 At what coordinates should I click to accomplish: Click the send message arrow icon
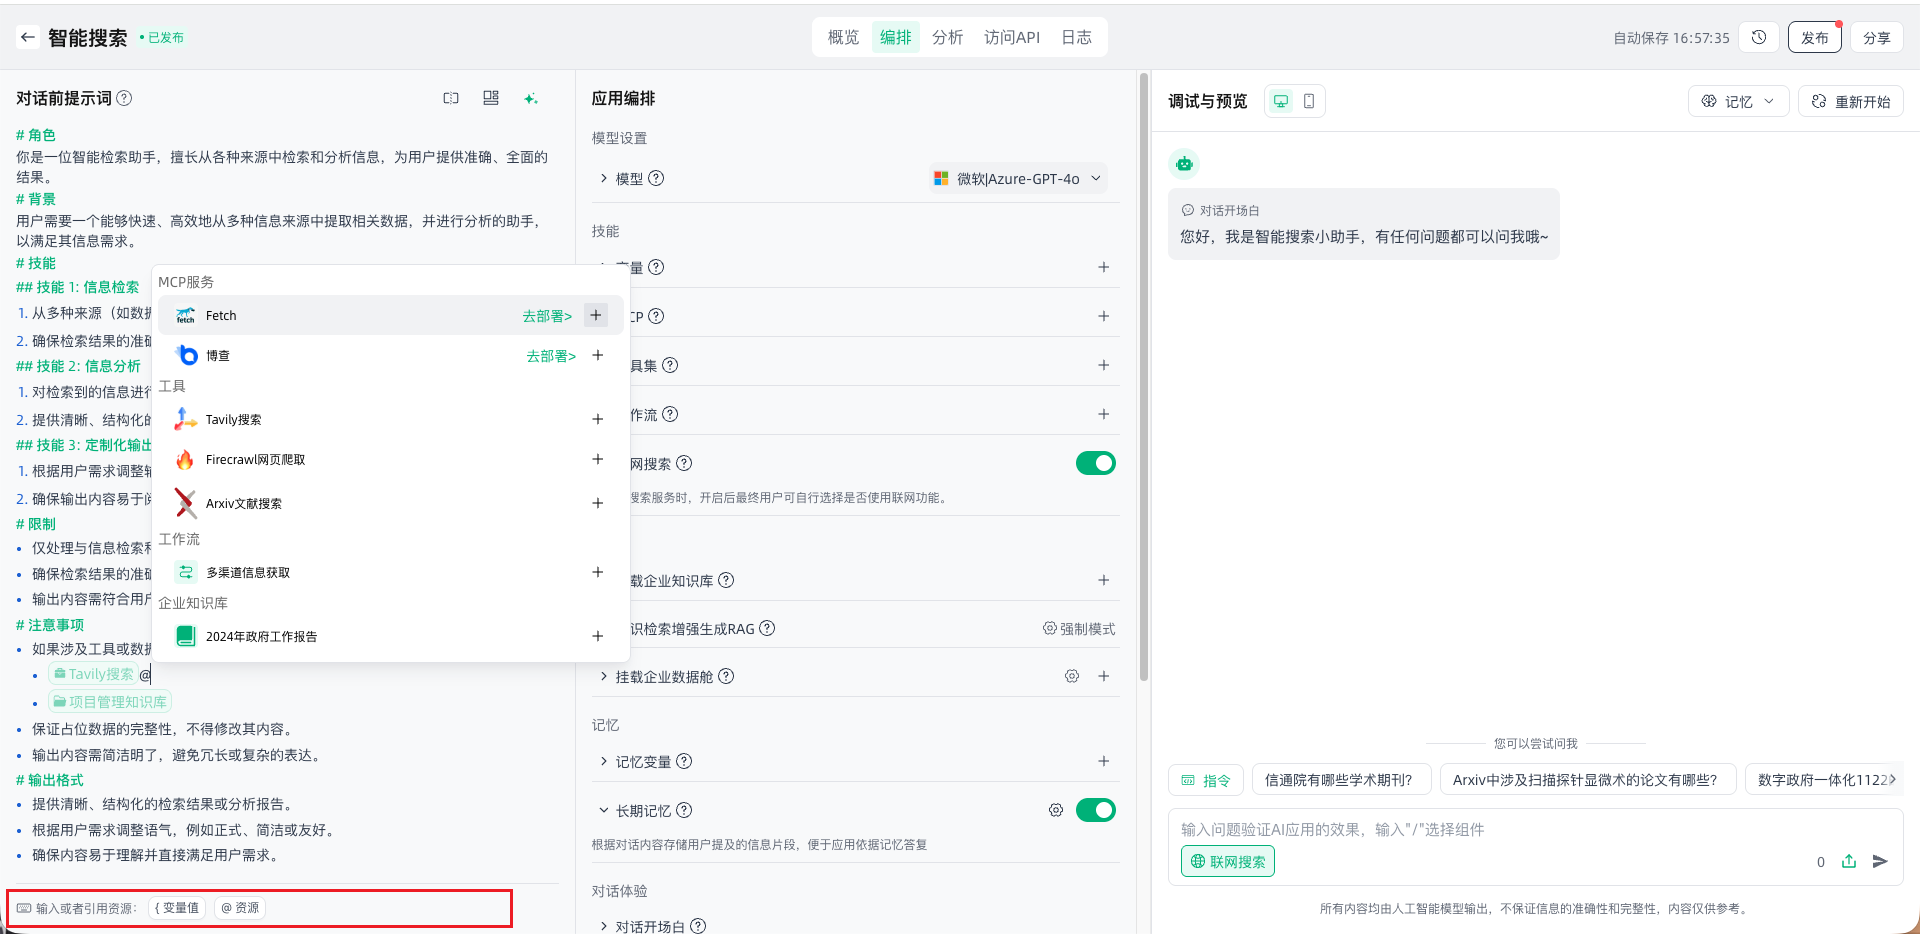pos(1880,861)
